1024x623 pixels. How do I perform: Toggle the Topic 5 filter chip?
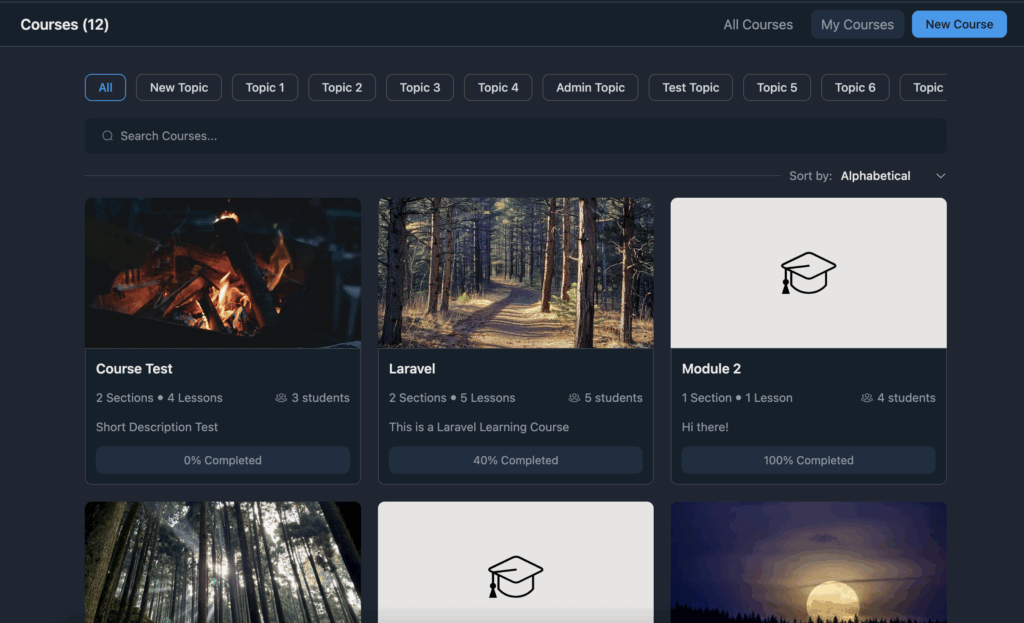pyautogui.click(x=777, y=87)
